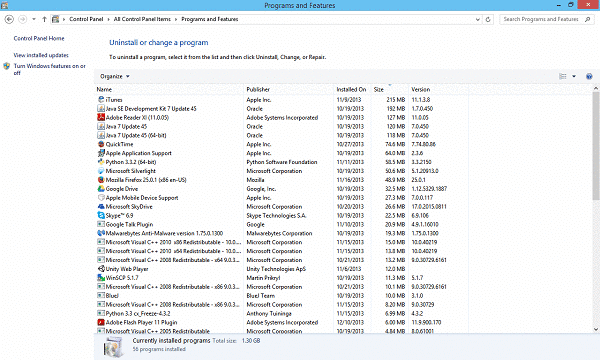600x360 pixels.
Task: Click the Search Programs and Features field
Action: (x=546, y=19)
